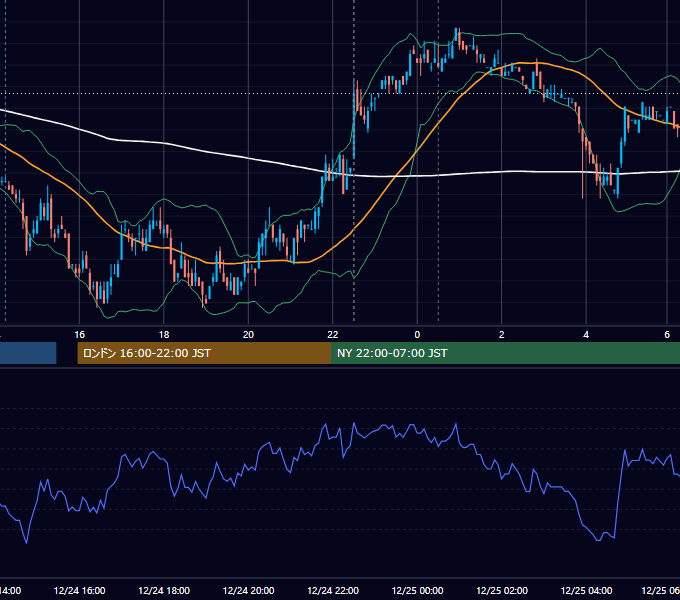Click the 12/25 04:00 date label
The width and height of the screenshot is (680, 600).
coord(587,590)
